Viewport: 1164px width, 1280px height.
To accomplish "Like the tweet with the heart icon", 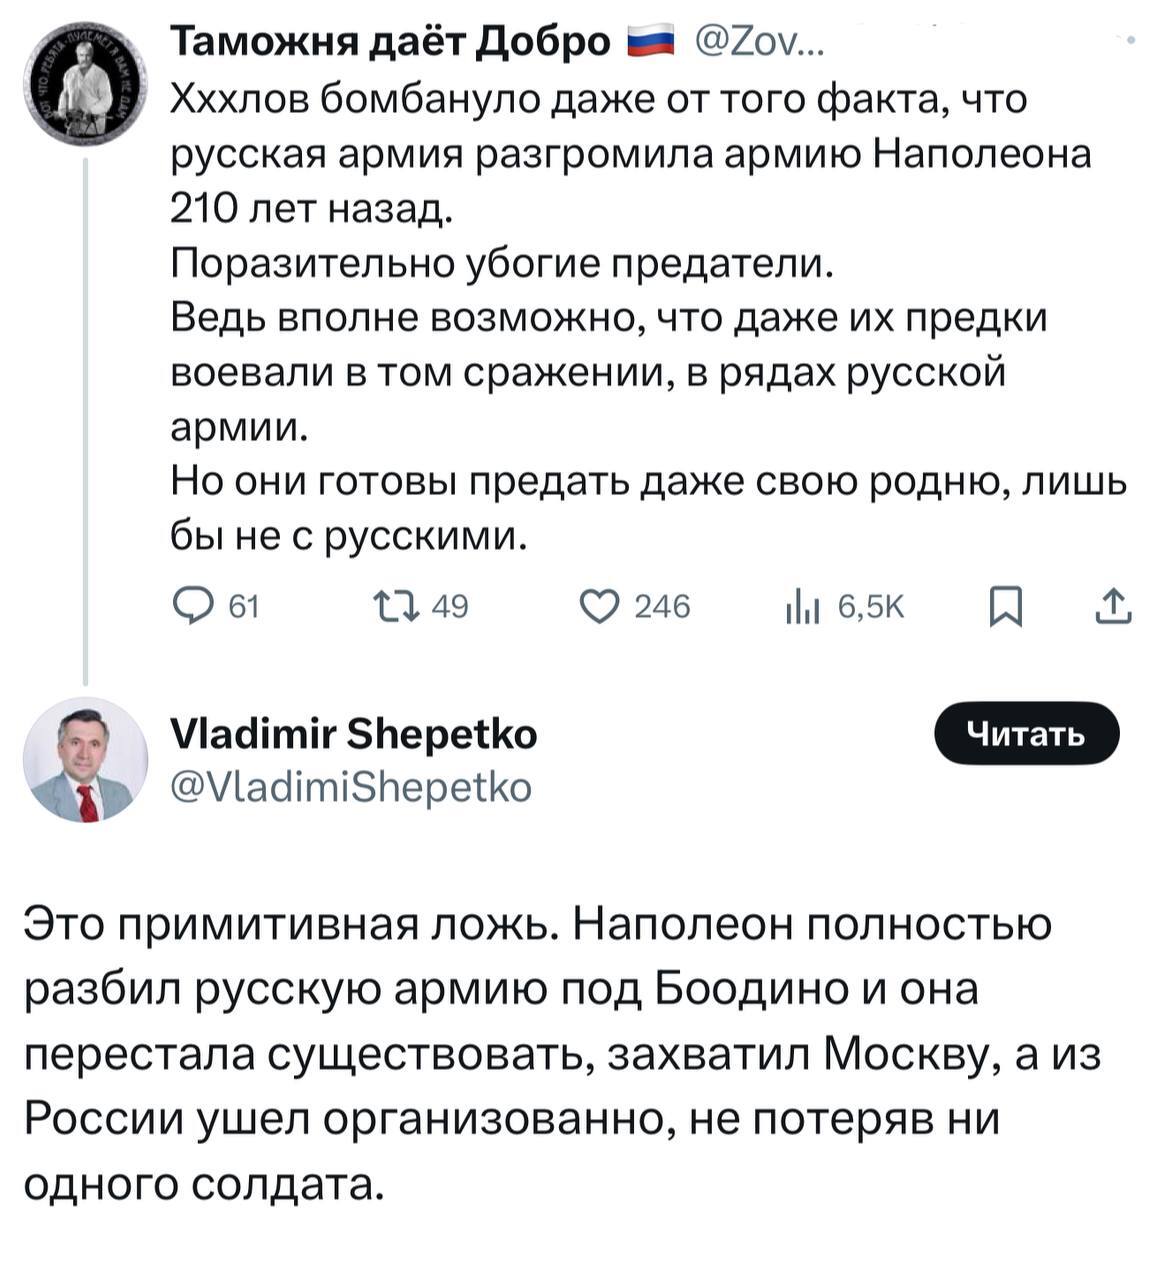I will click(x=600, y=606).
